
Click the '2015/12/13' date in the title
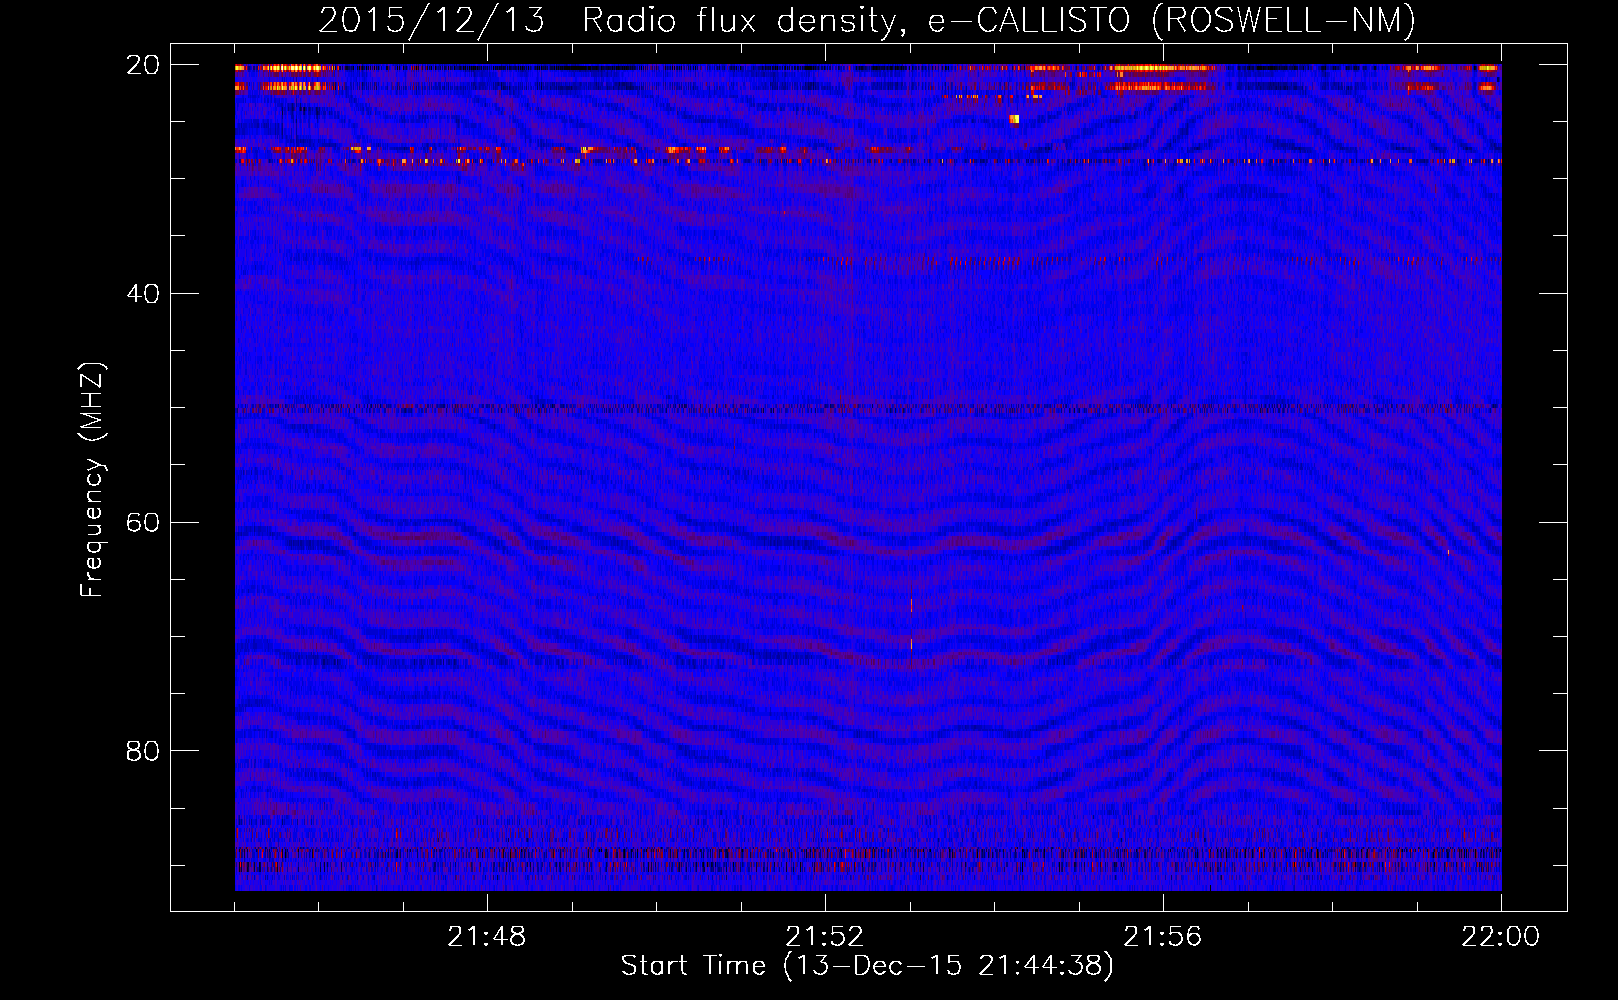pyautogui.click(x=432, y=20)
